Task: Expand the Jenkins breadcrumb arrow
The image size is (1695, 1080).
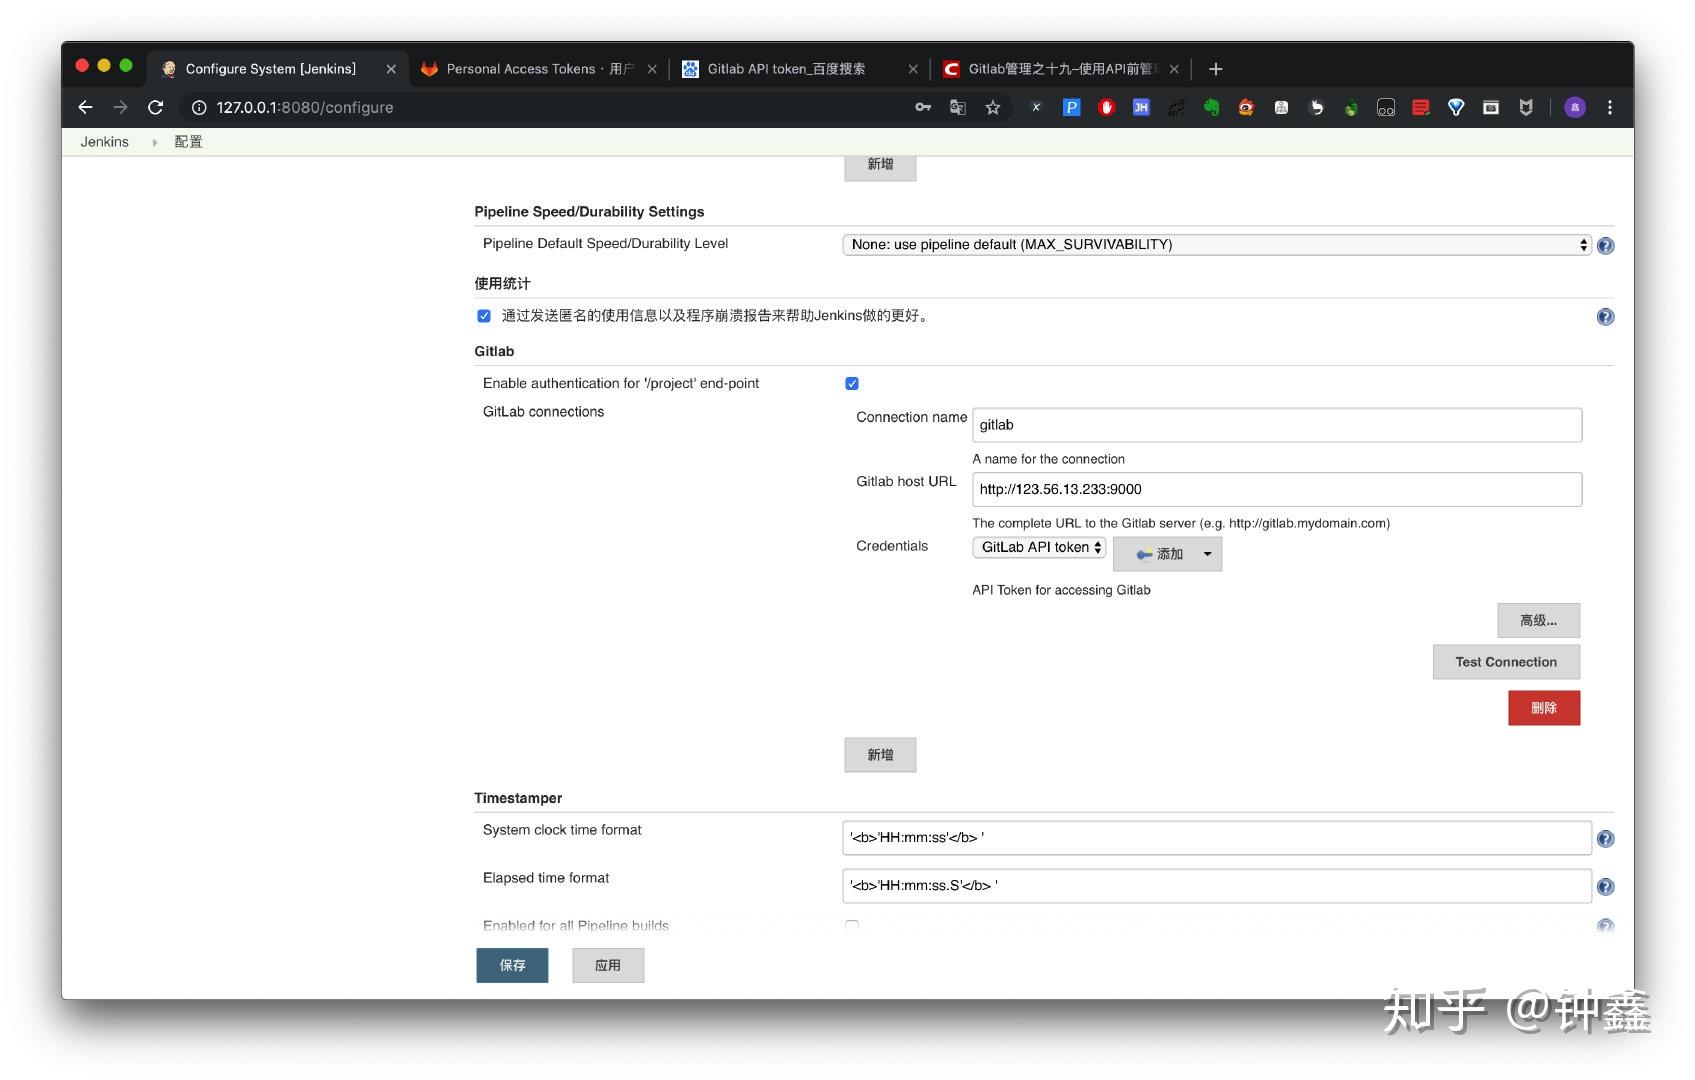Action: (154, 142)
